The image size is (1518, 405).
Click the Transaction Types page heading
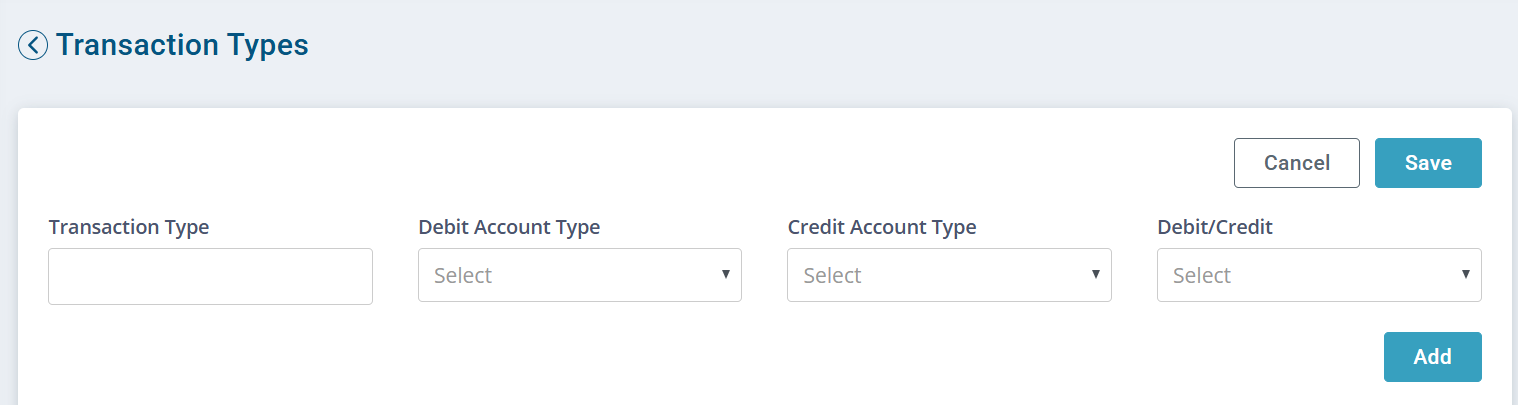[x=182, y=45]
